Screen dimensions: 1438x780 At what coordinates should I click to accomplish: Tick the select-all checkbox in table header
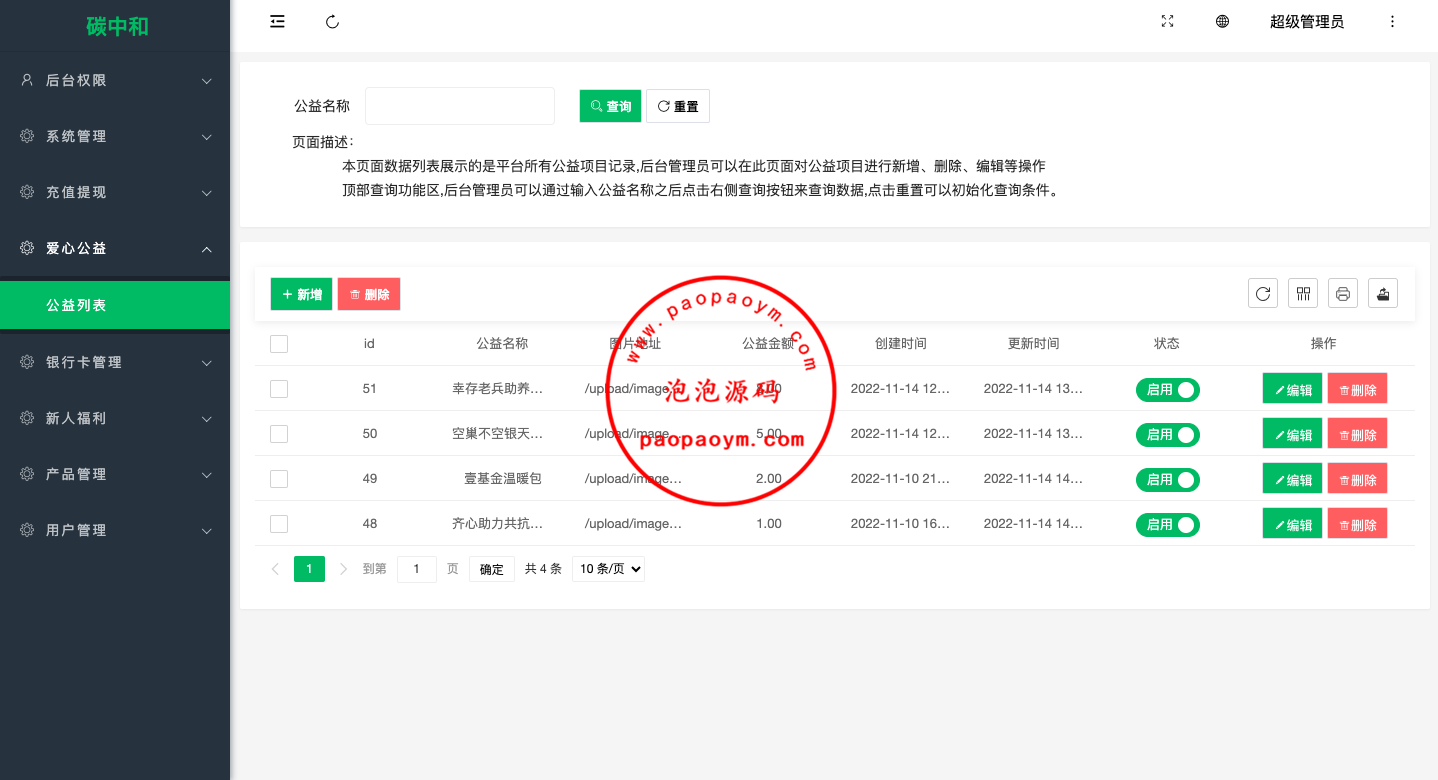pyautogui.click(x=279, y=344)
